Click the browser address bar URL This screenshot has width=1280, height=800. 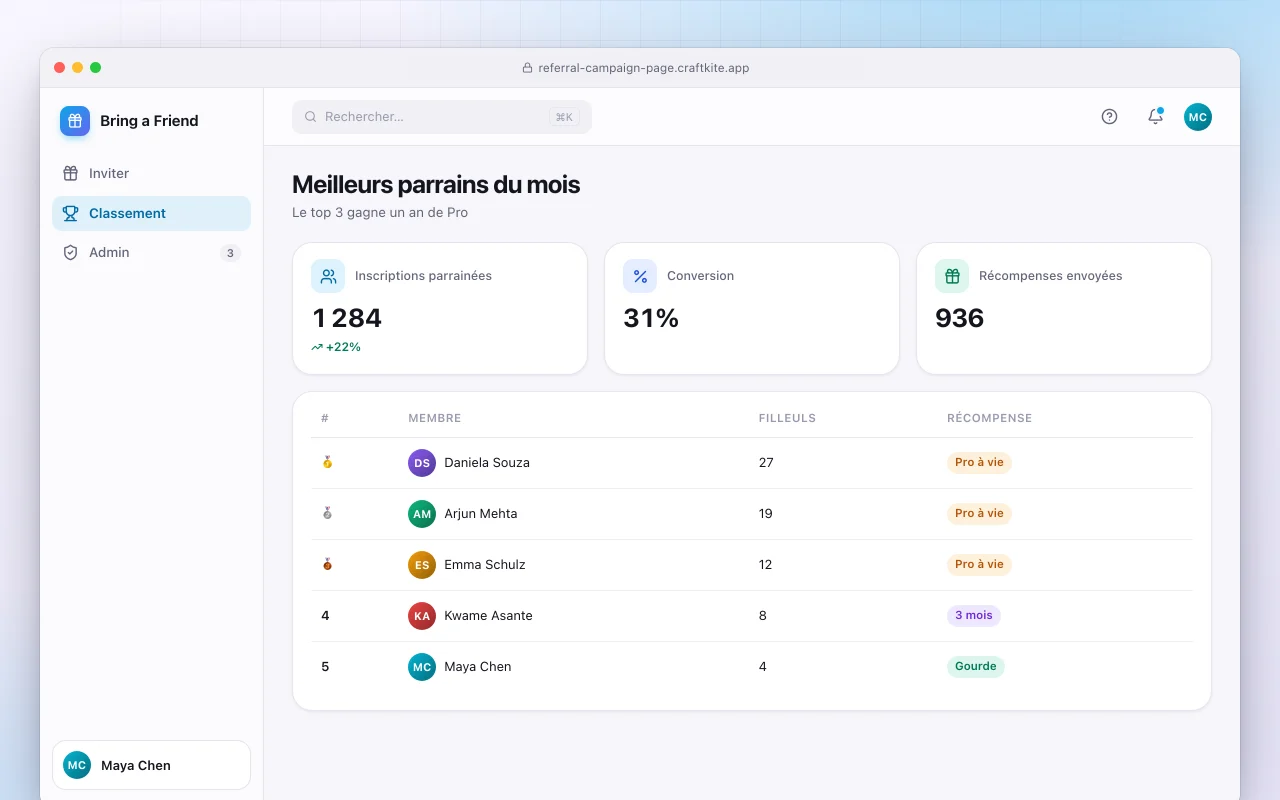pyautogui.click(x=644, y=68)
